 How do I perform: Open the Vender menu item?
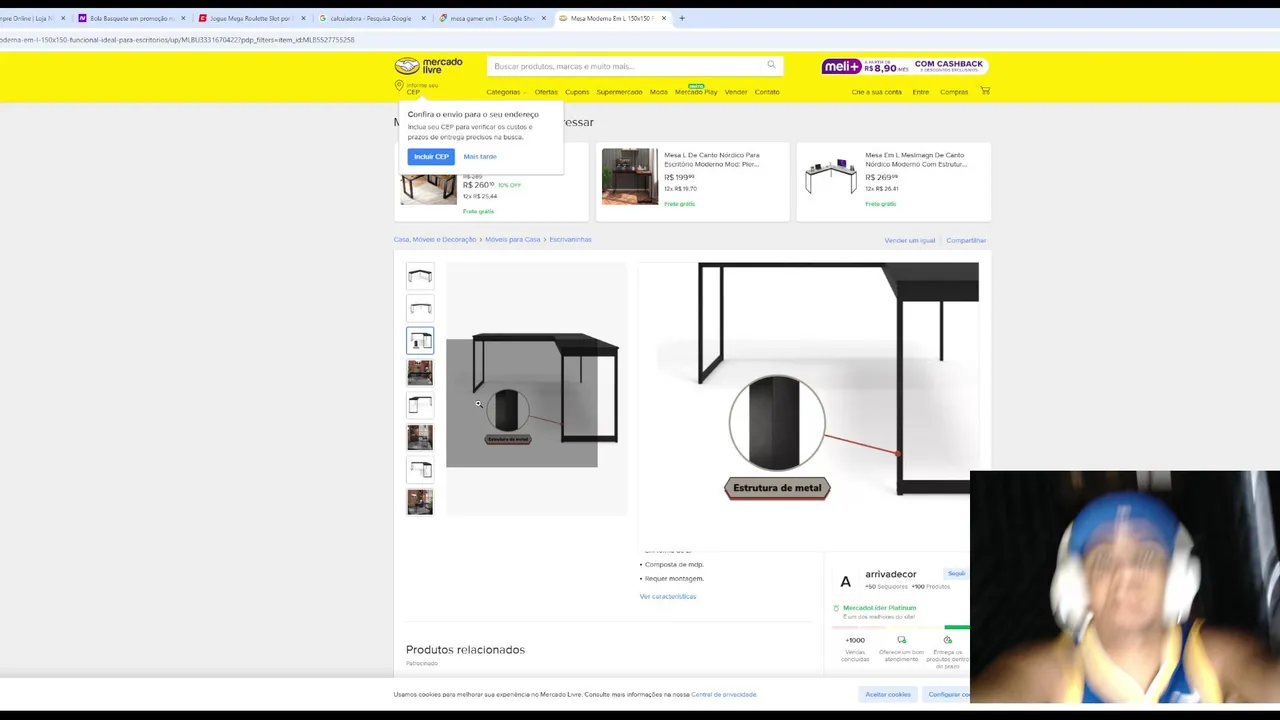click(x=736, y=92)
